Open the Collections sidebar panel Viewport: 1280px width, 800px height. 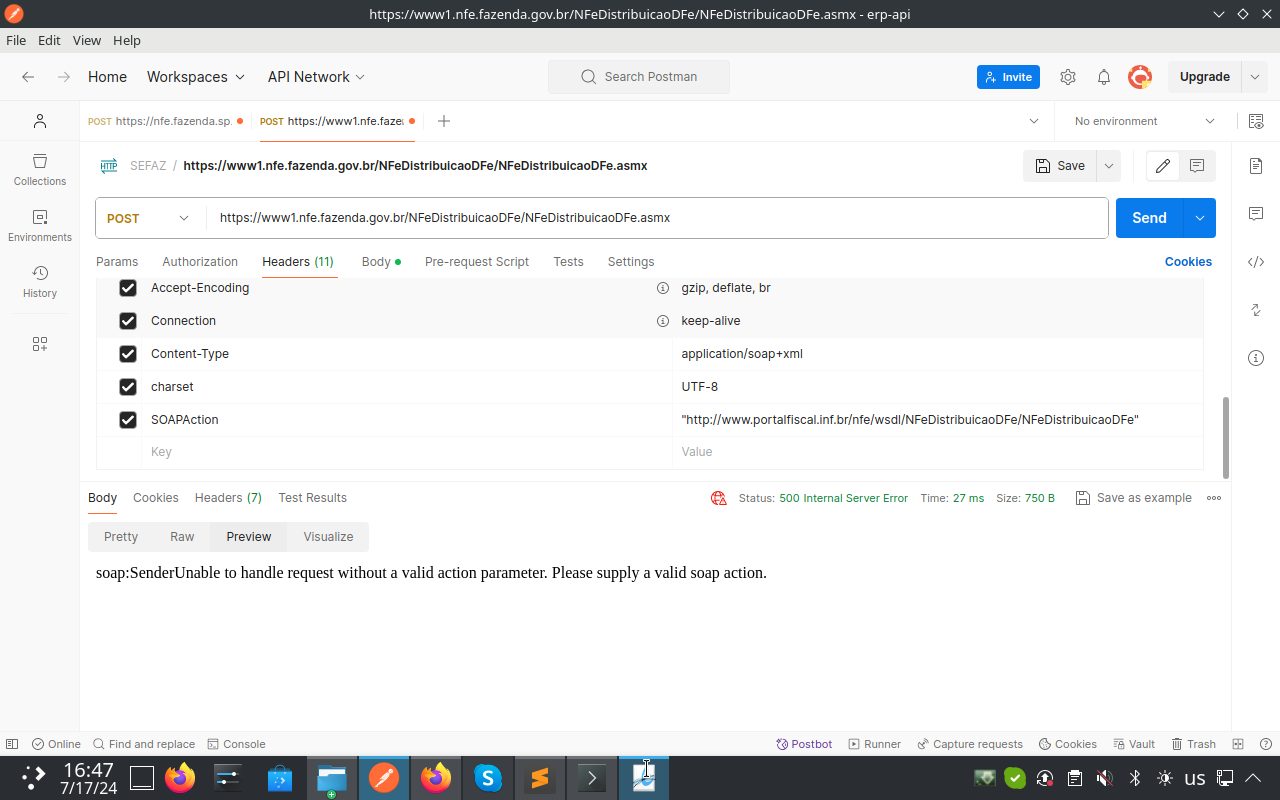(40, 170)
